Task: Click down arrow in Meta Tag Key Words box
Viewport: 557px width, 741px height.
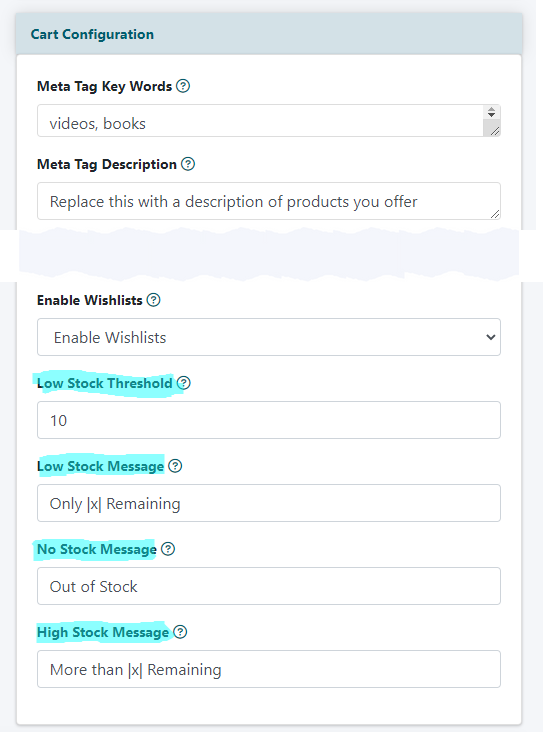Action: point(491,115)
